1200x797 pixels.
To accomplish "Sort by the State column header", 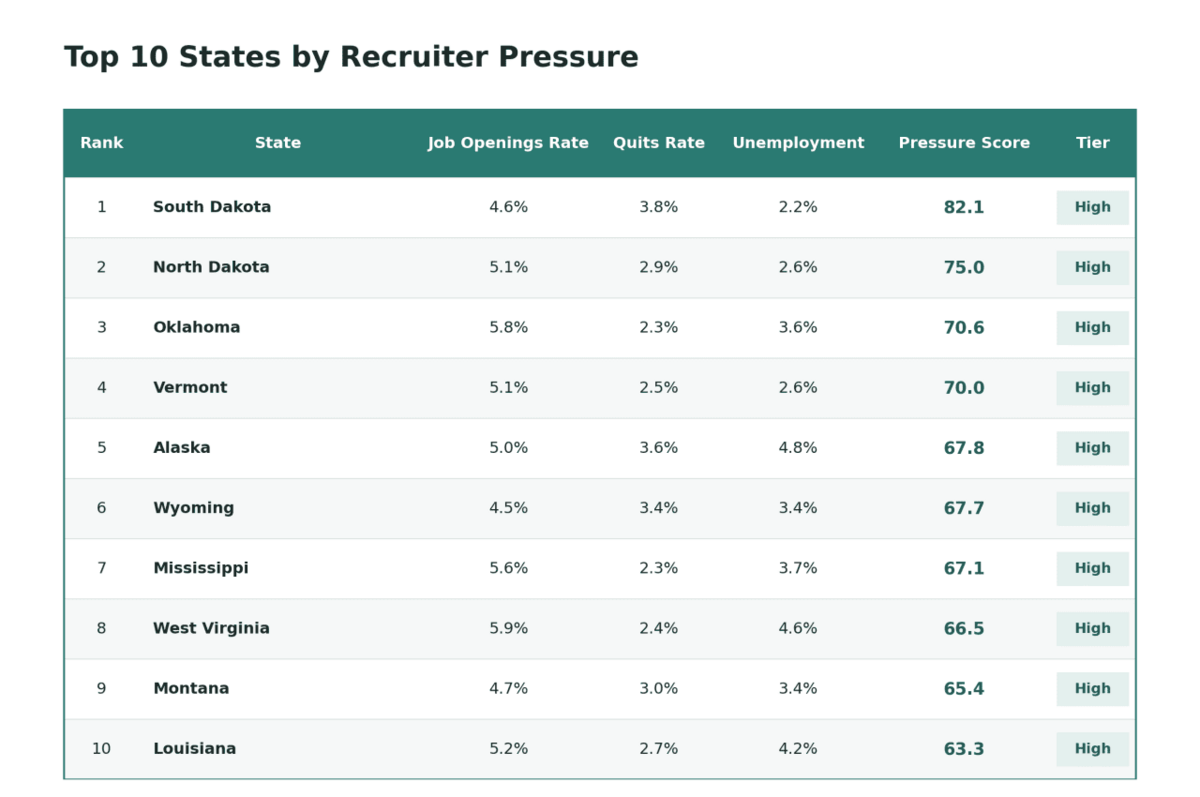I will (x=278, y=143).
